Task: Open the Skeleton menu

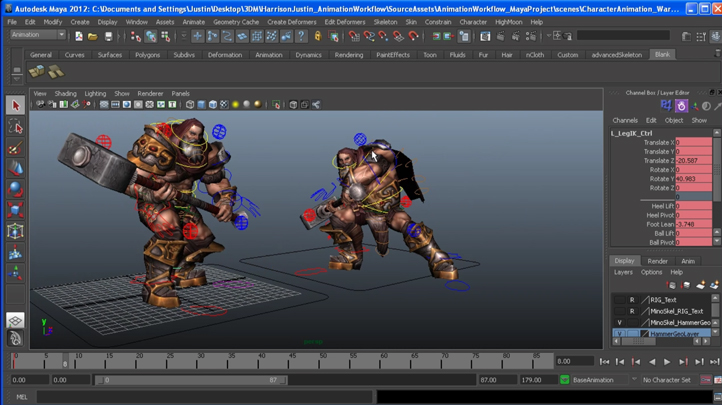Action: click(385, 22)
